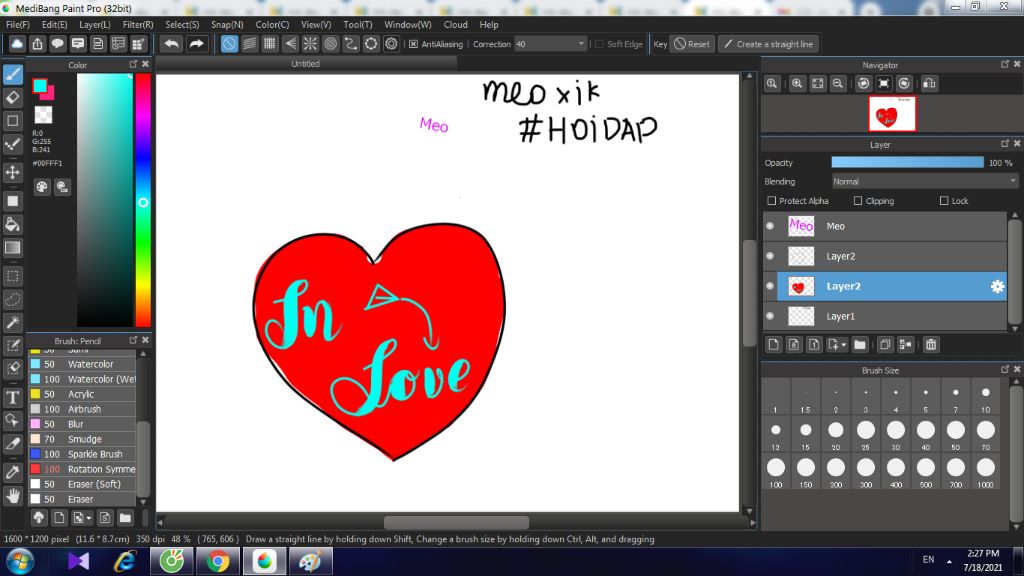Open Chrome from the taskbar

coord(218,561)
